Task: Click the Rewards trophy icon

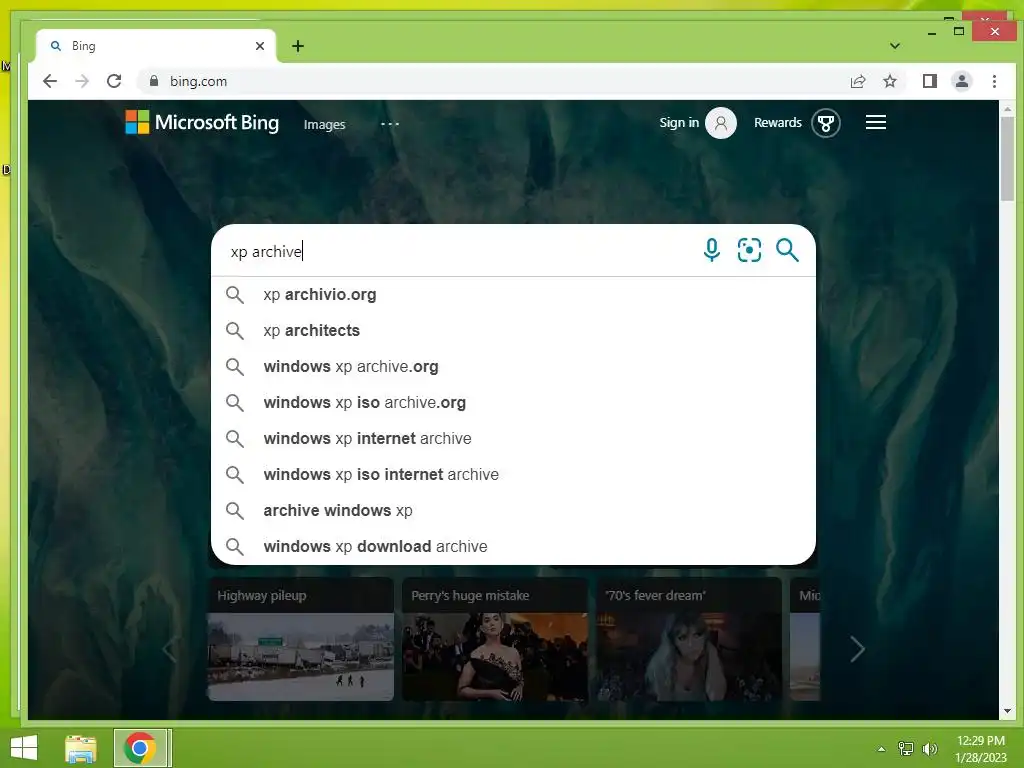Action: pos(825,123)
